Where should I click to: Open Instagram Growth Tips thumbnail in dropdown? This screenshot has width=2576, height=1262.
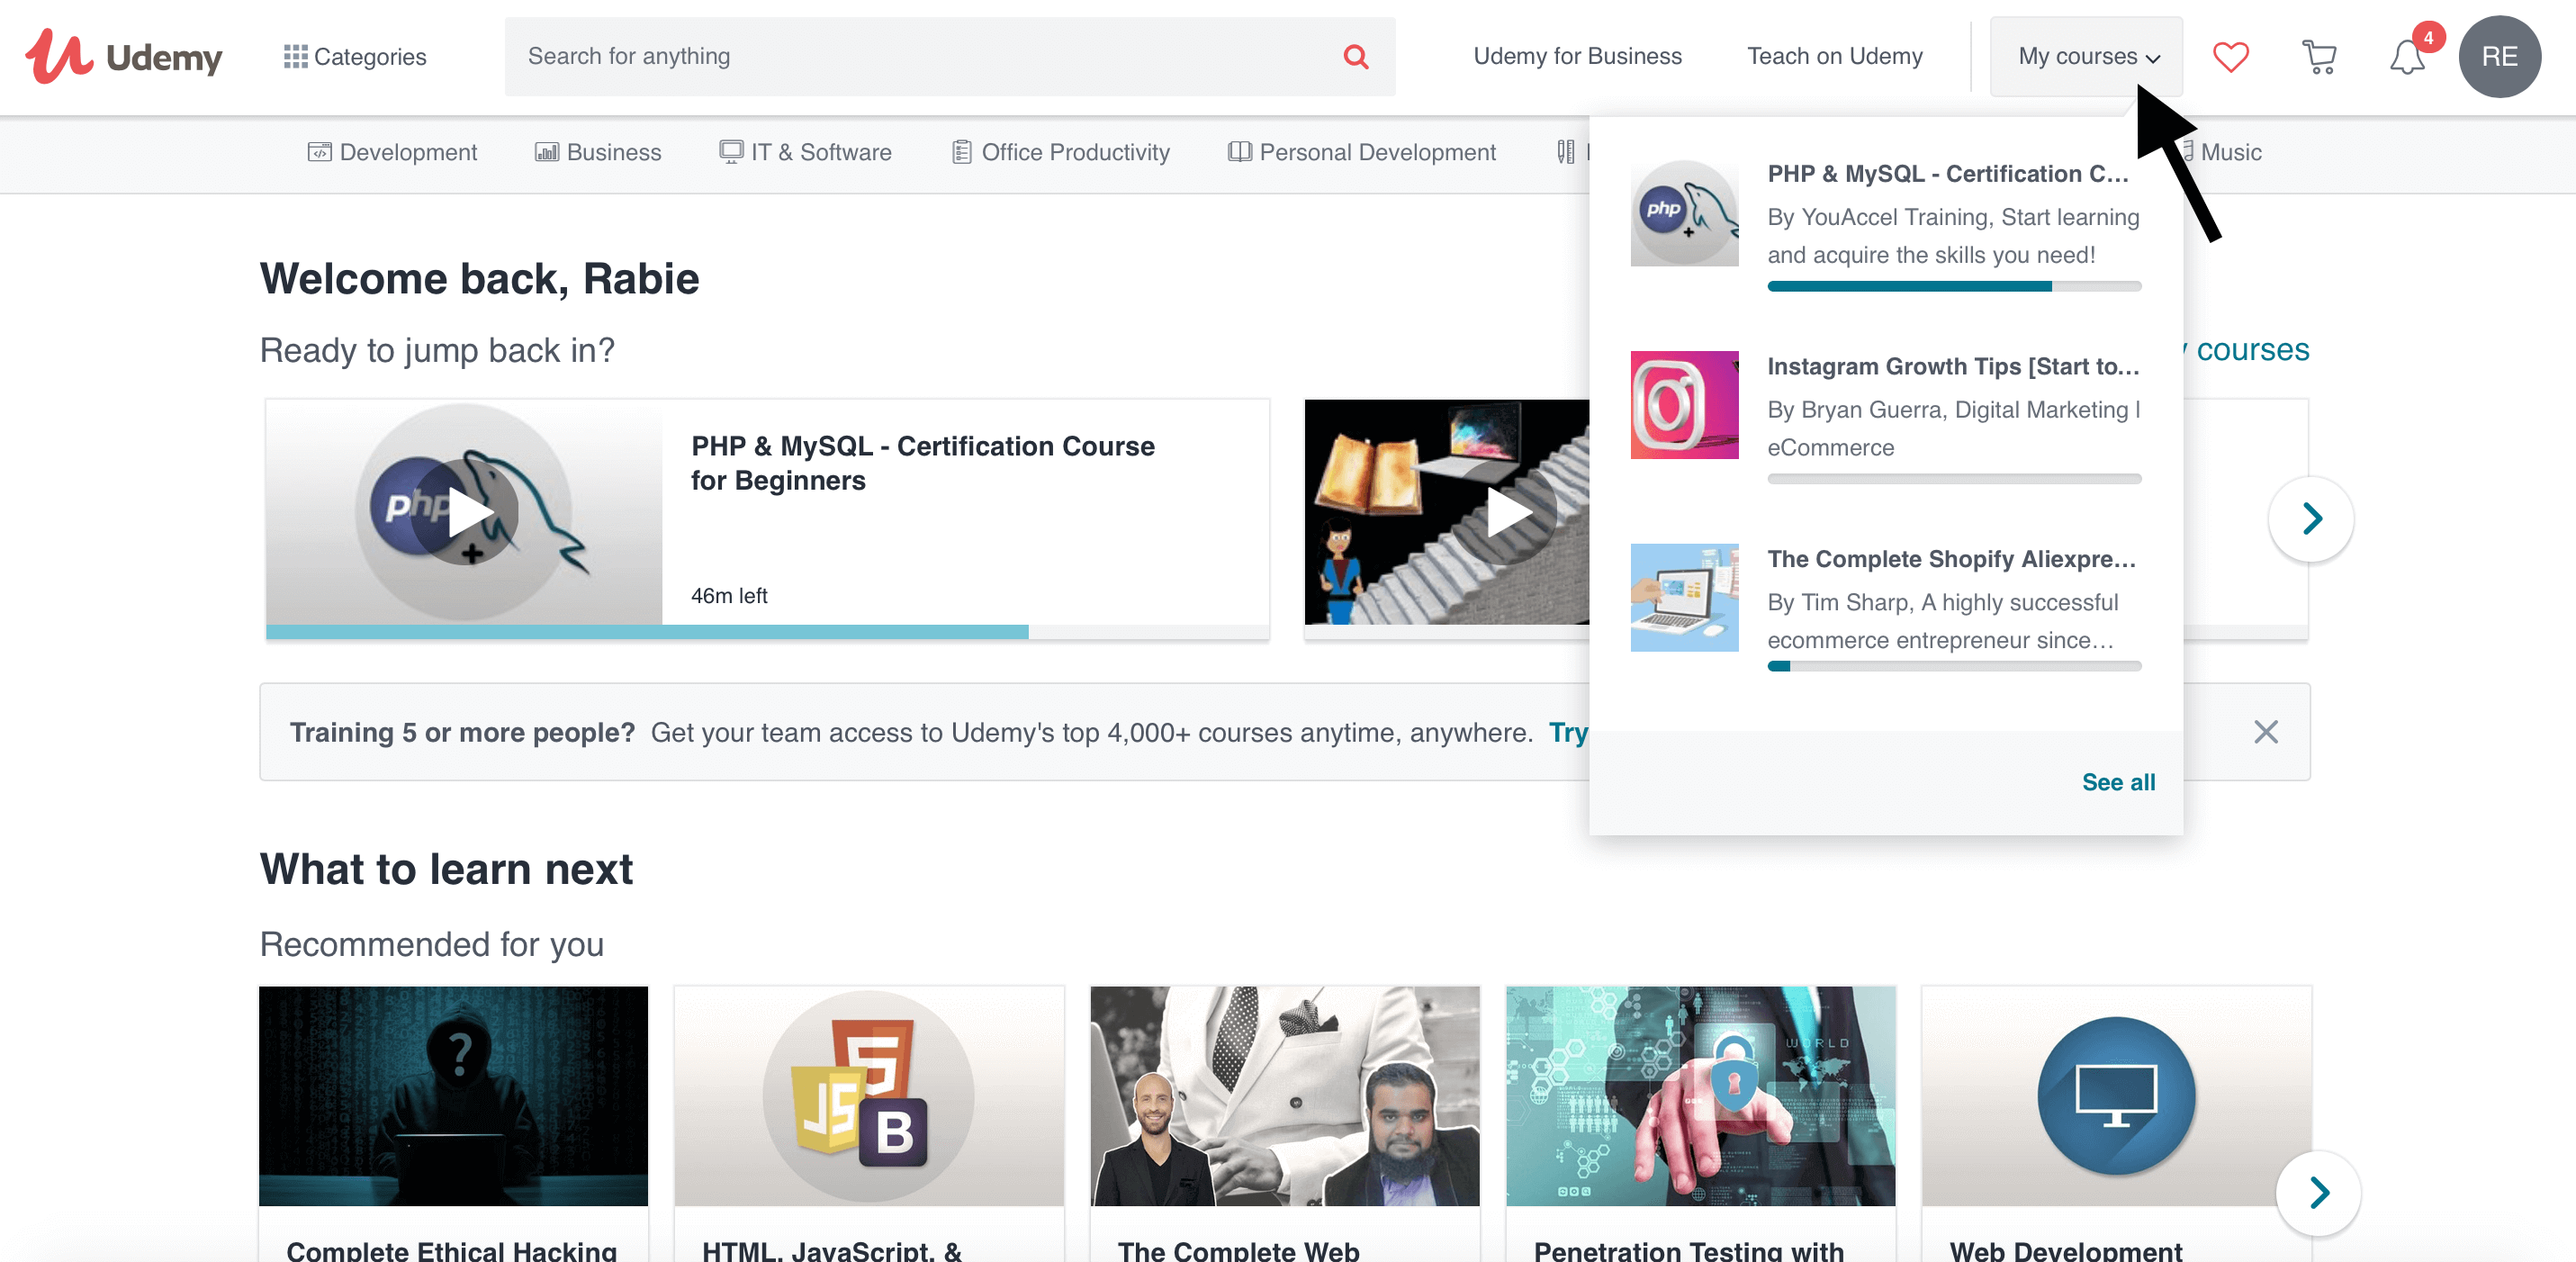click(x=1684, y=405)
